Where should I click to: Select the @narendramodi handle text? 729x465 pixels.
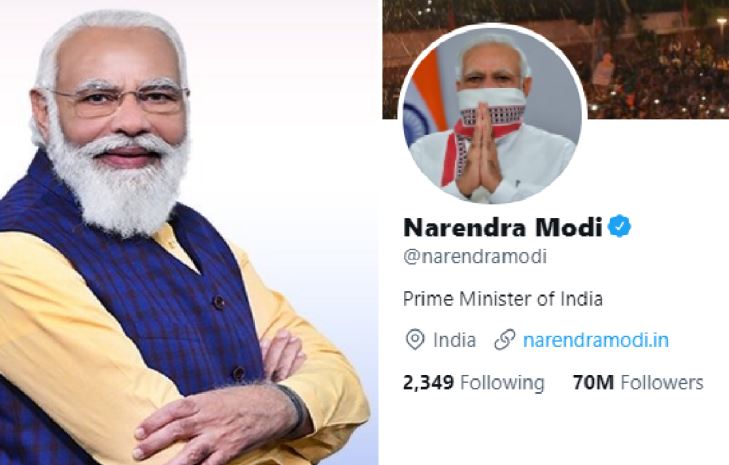tap(475, 257)
